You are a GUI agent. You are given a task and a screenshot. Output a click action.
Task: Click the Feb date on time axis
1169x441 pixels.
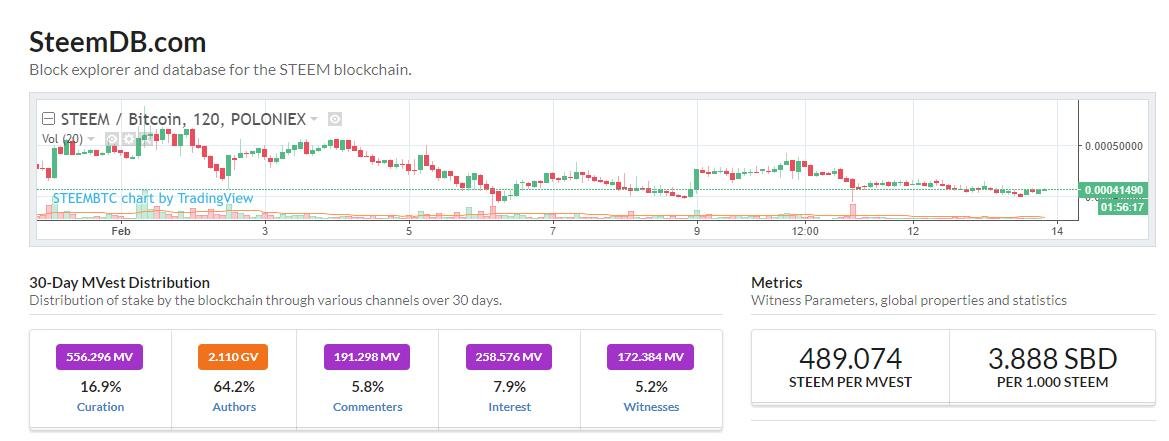121,232
